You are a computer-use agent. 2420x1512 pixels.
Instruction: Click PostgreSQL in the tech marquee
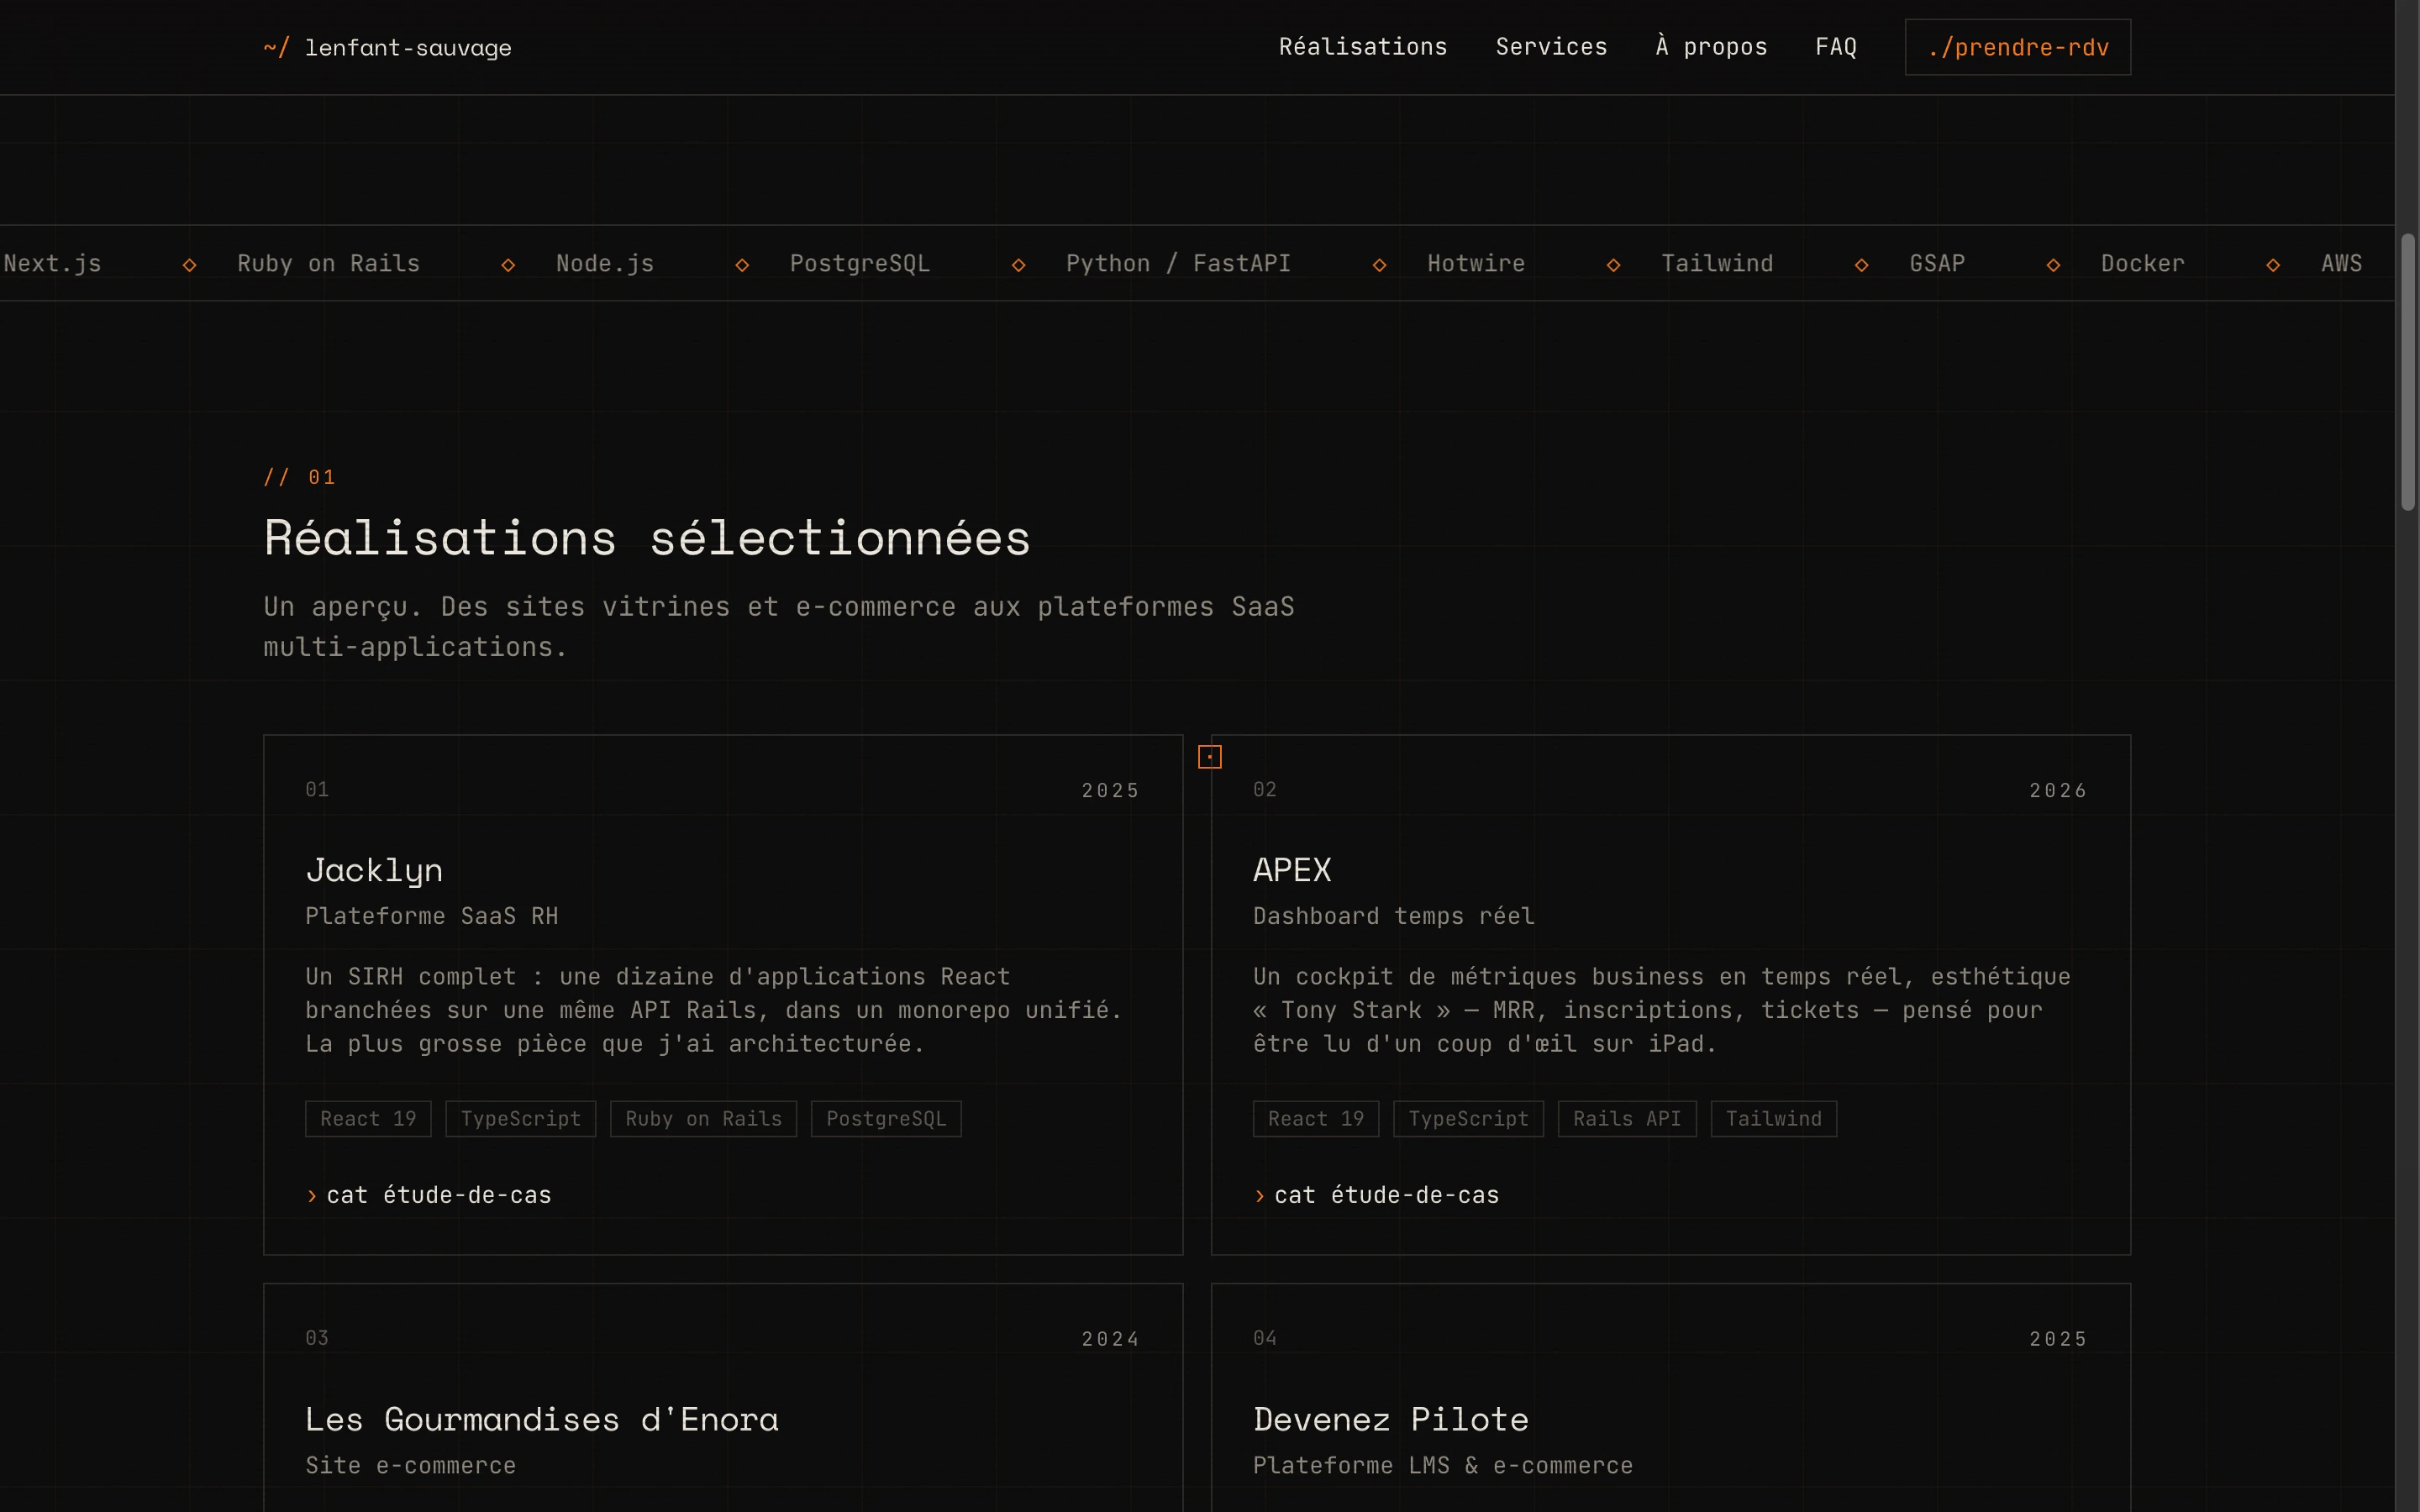click(x=860, y=263)
